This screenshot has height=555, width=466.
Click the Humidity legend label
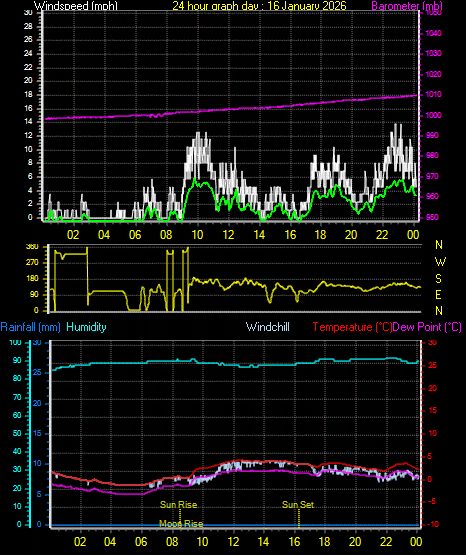(x=86, y=327)
